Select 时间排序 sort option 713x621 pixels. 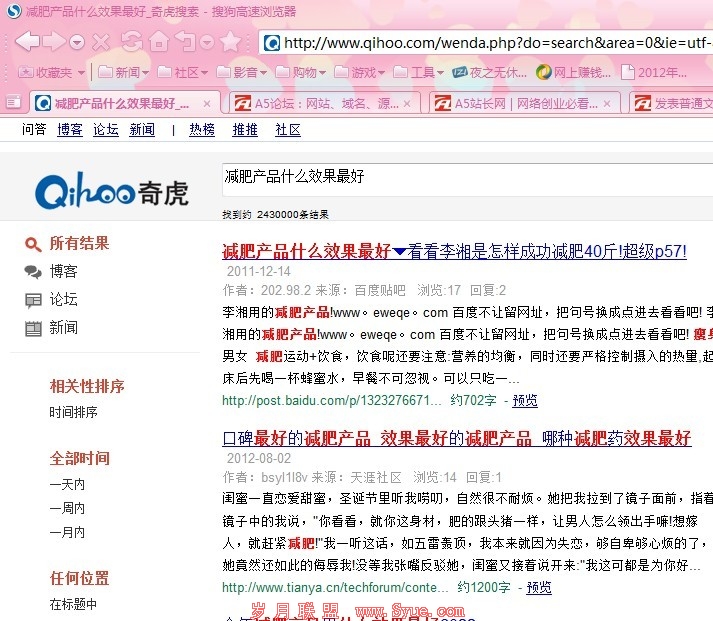pyautogui.click(x=74, y=412)
